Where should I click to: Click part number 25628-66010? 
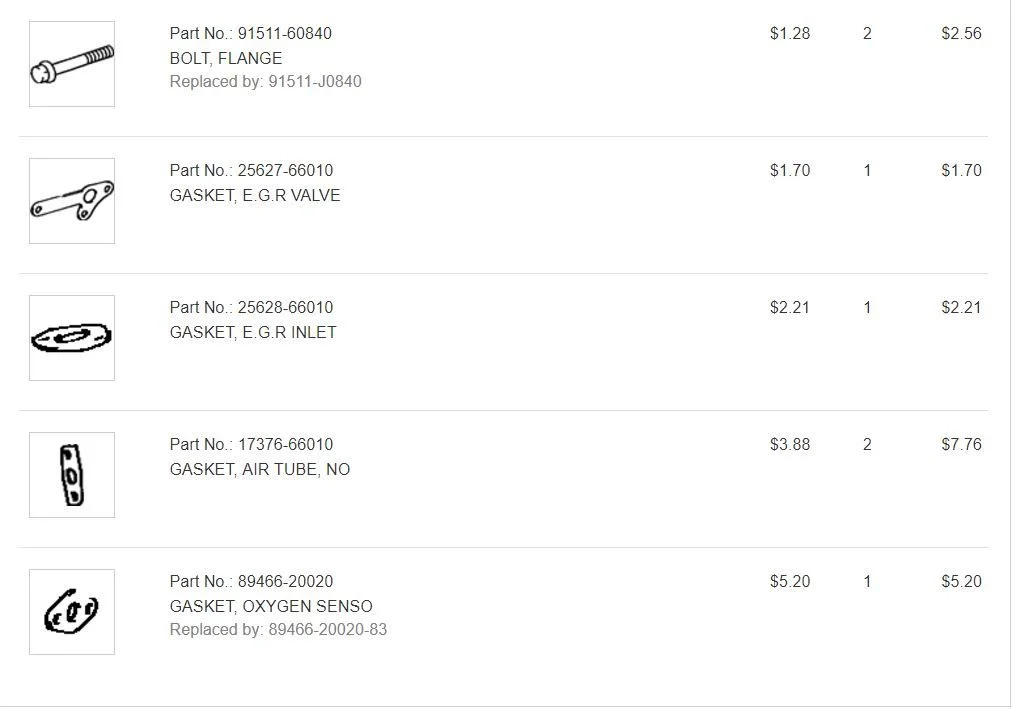pos(285,307)
